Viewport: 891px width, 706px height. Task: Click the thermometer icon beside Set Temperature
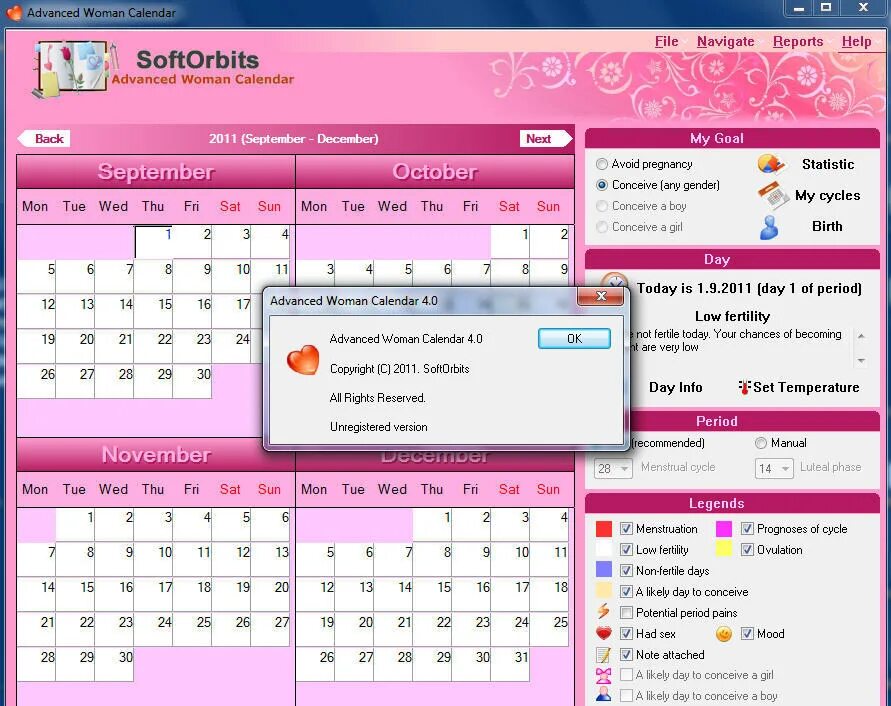tap(744, 387)
